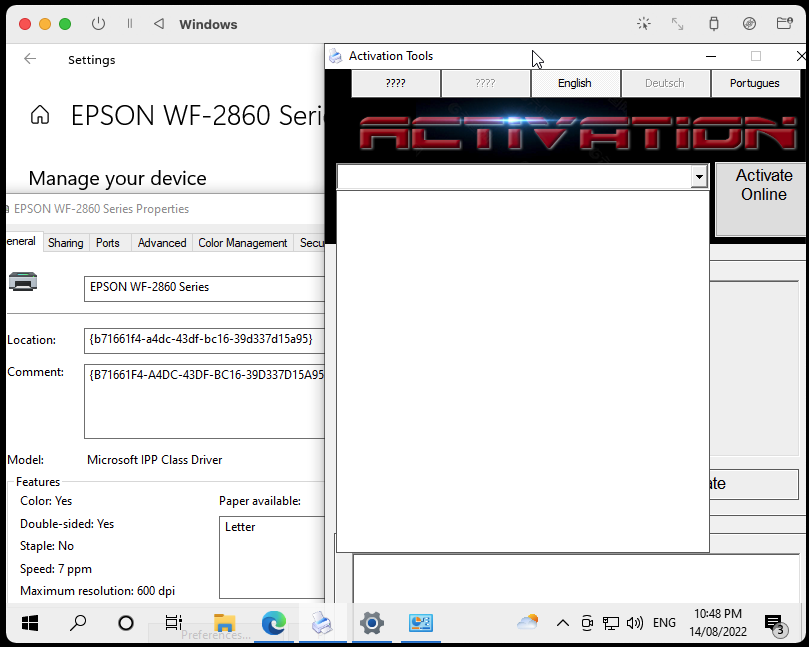Open notification center with 3 notifications
This screenshot has height=647, width=809.
coord(776,625)
